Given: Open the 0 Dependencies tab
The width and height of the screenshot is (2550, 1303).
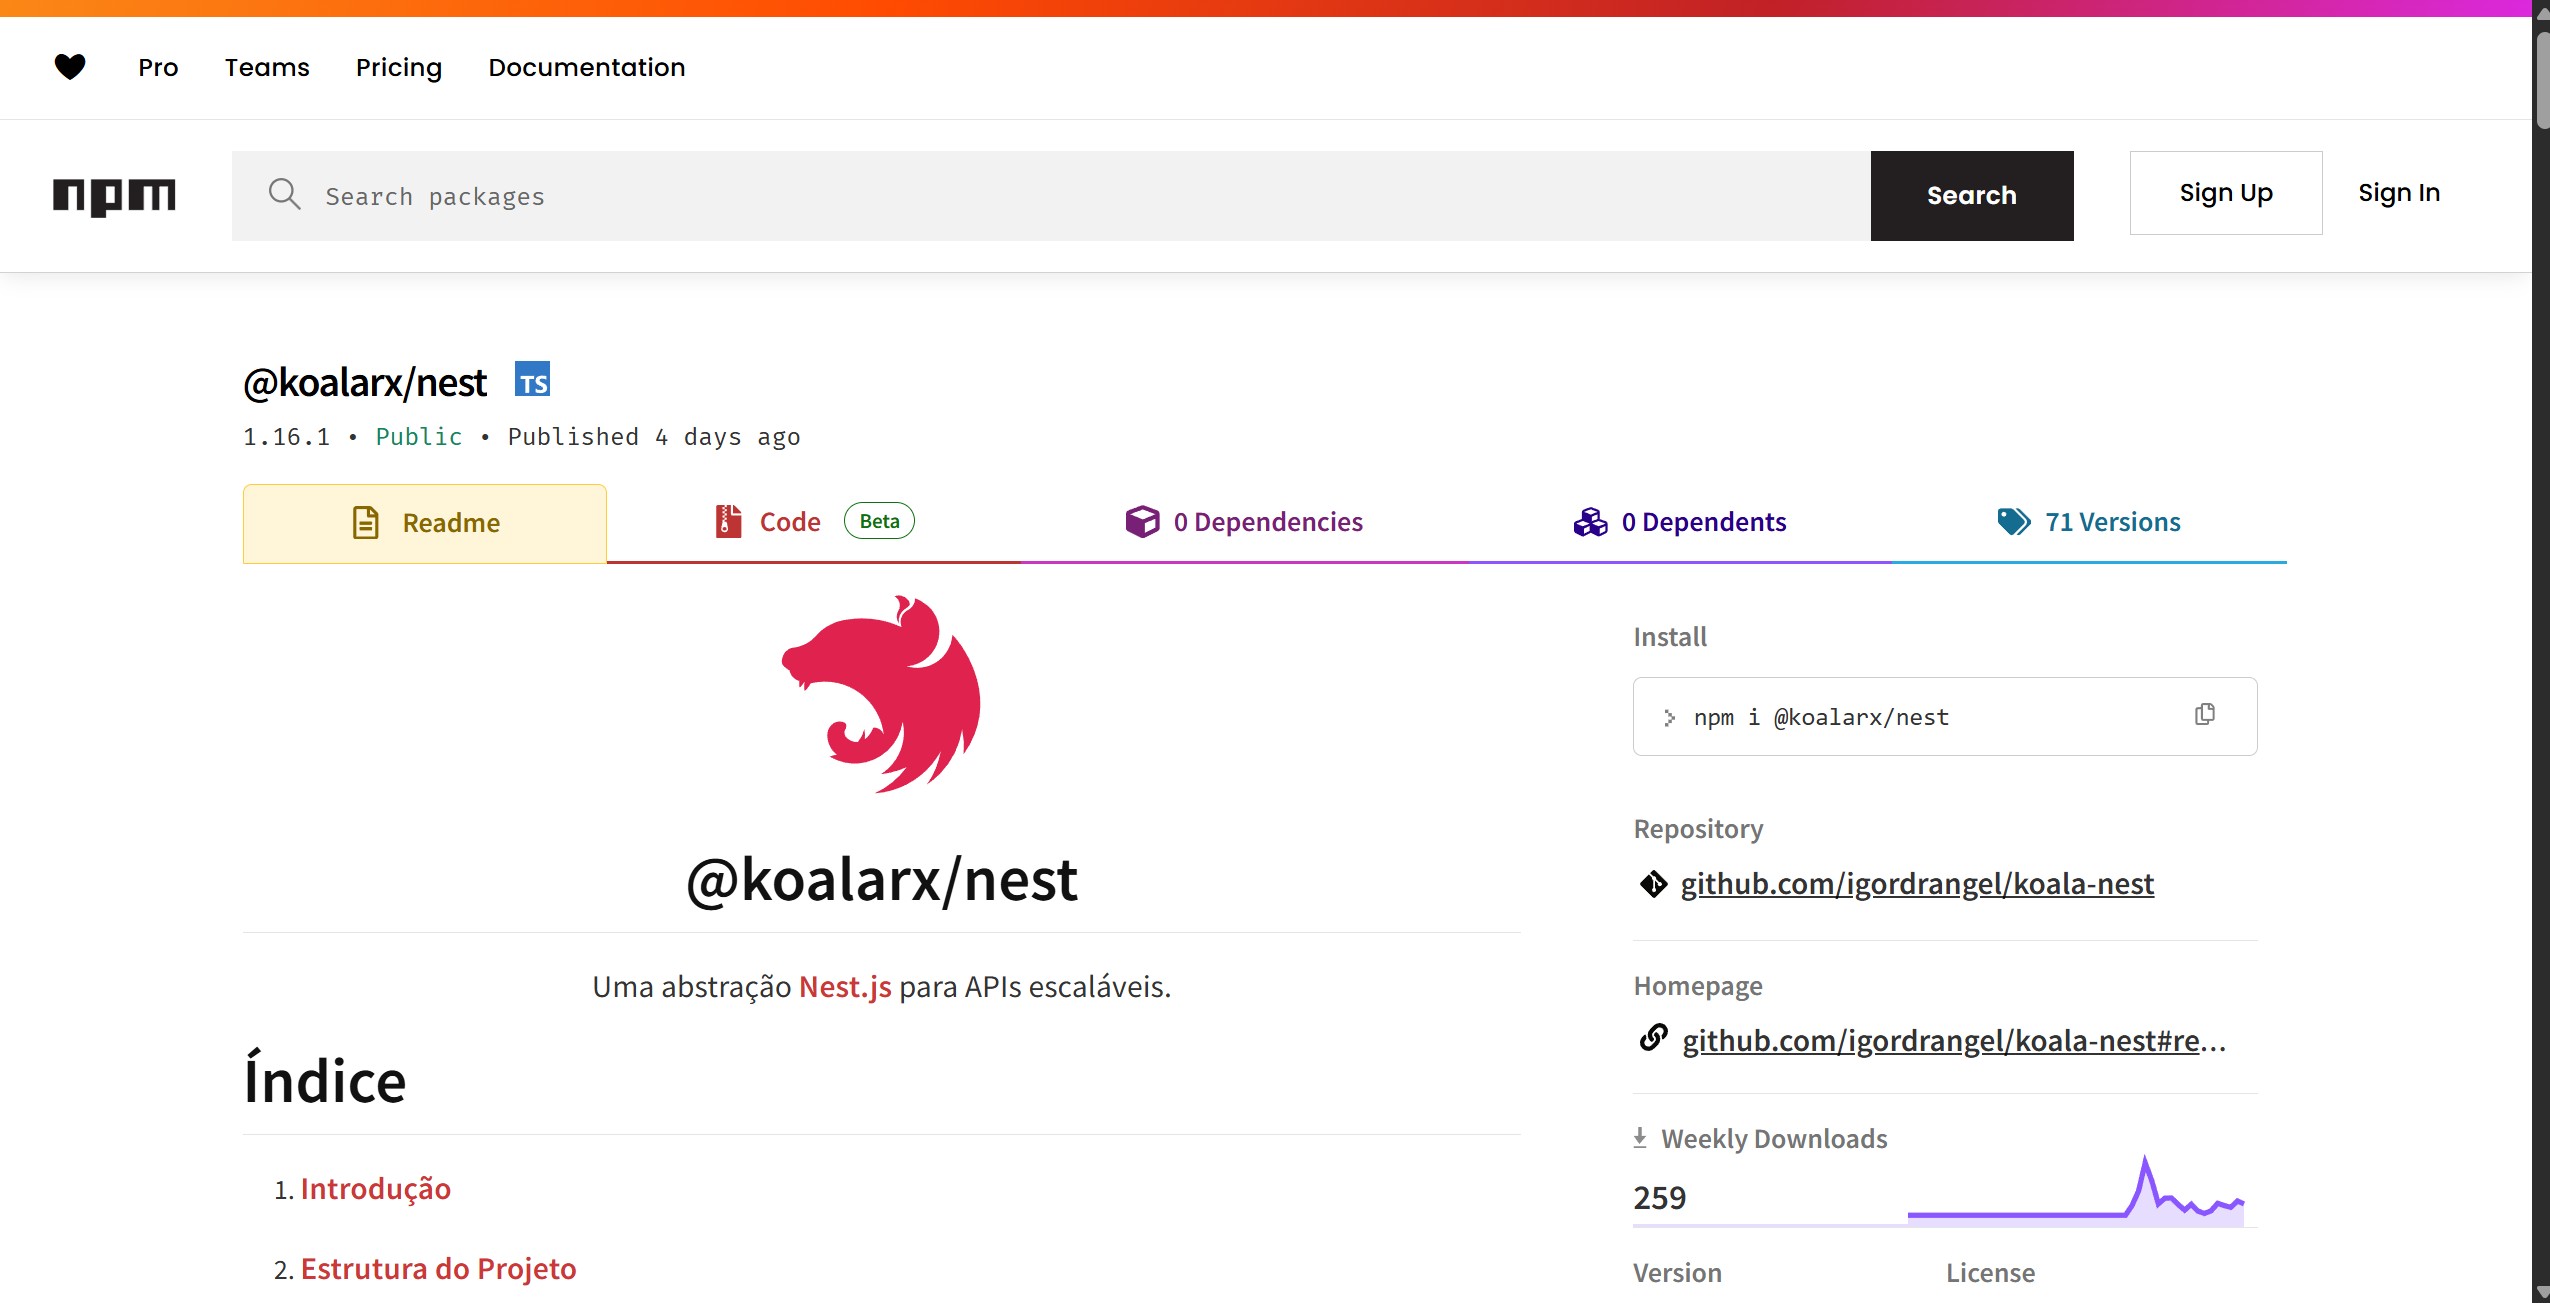Looking at the screenshot, I should [1244, 522].
